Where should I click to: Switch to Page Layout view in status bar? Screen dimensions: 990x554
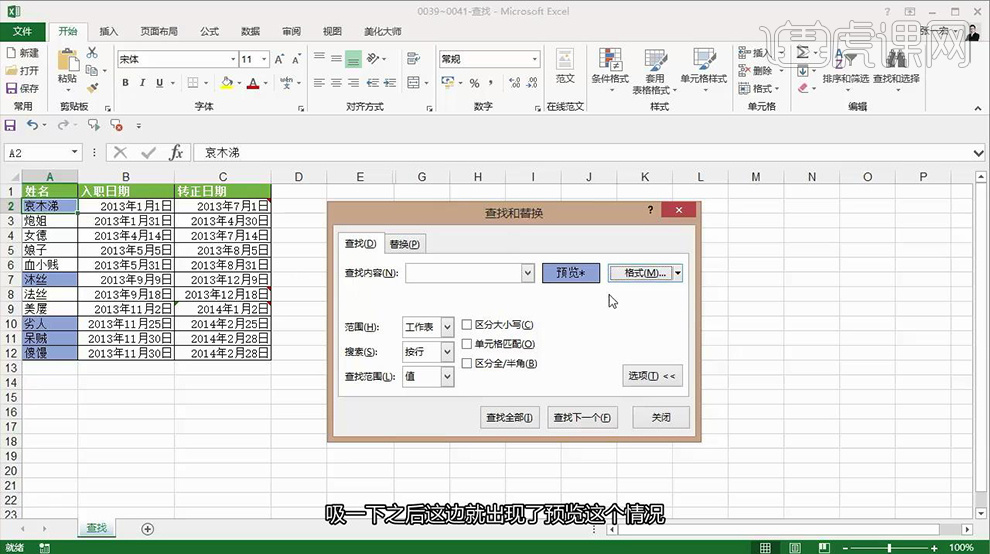coord(795,547)
